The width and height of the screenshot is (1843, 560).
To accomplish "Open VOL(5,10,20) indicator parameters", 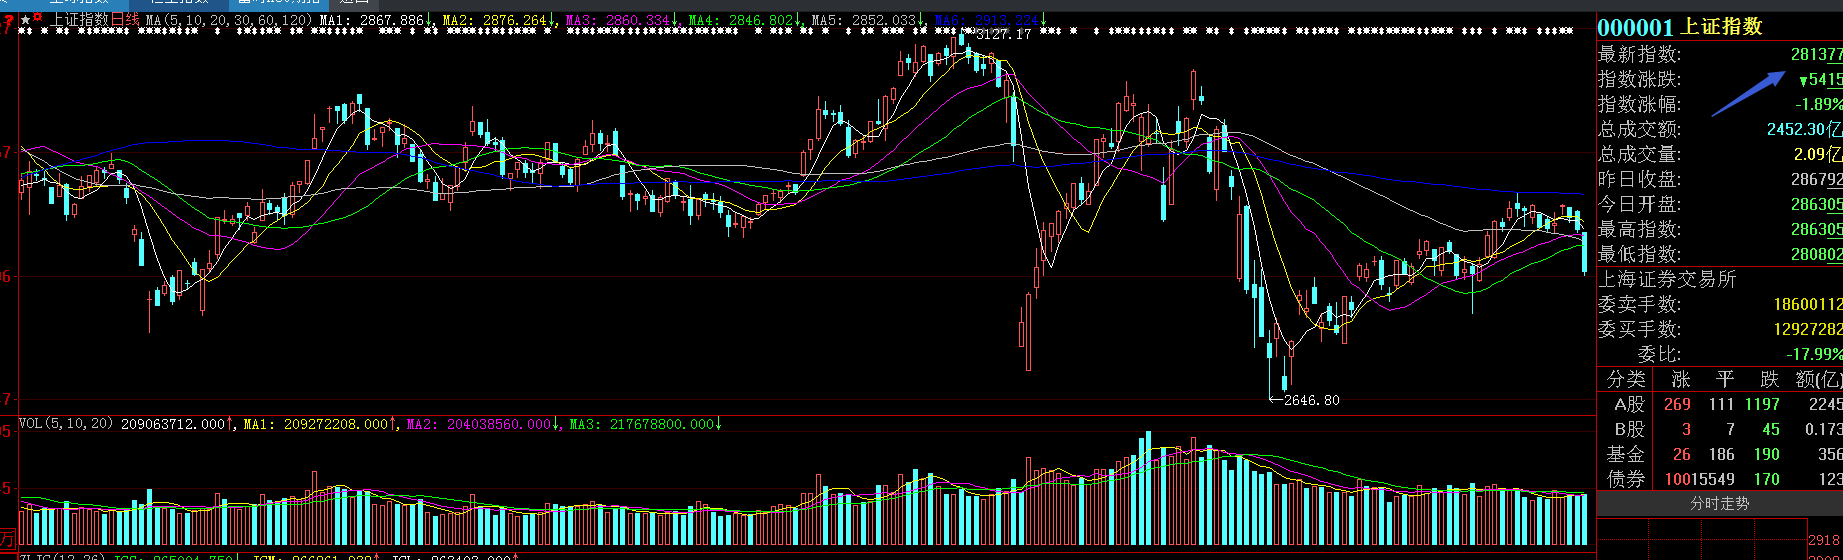I will pyautogui.click(x=67, y=424).
